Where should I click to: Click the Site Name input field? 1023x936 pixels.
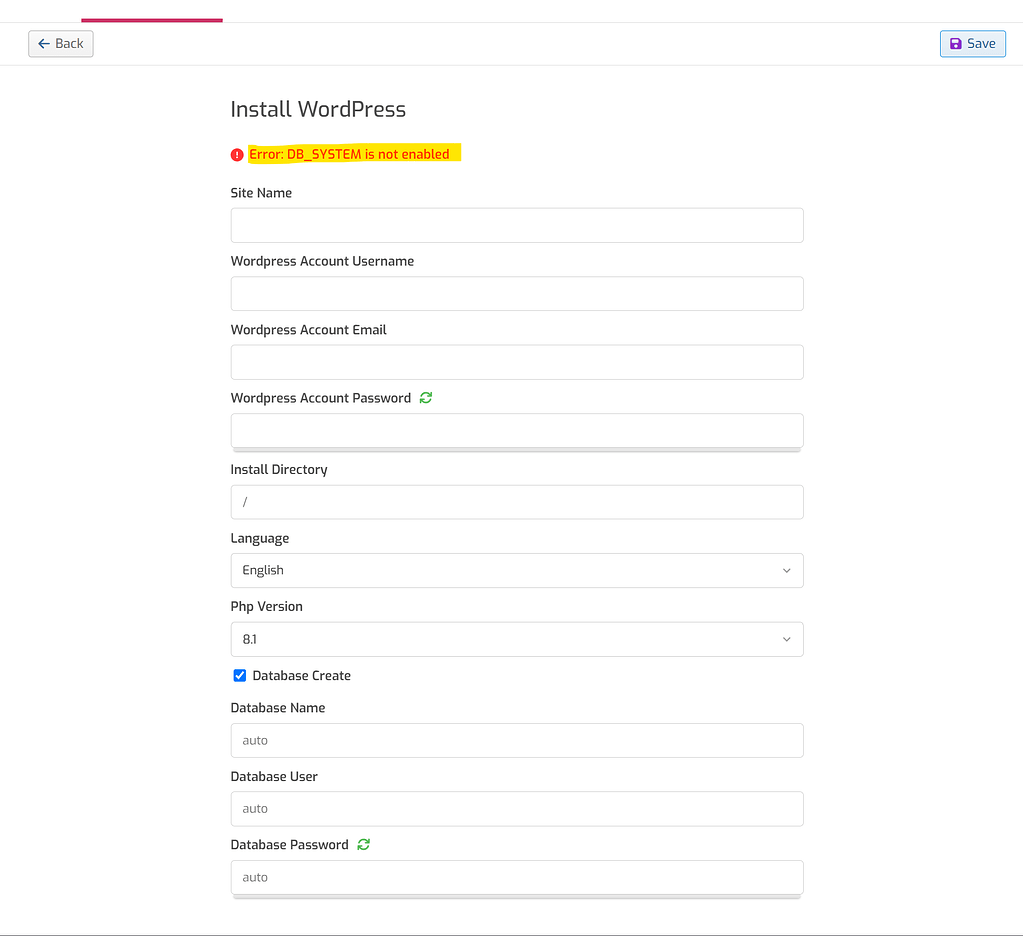(516, 225)
